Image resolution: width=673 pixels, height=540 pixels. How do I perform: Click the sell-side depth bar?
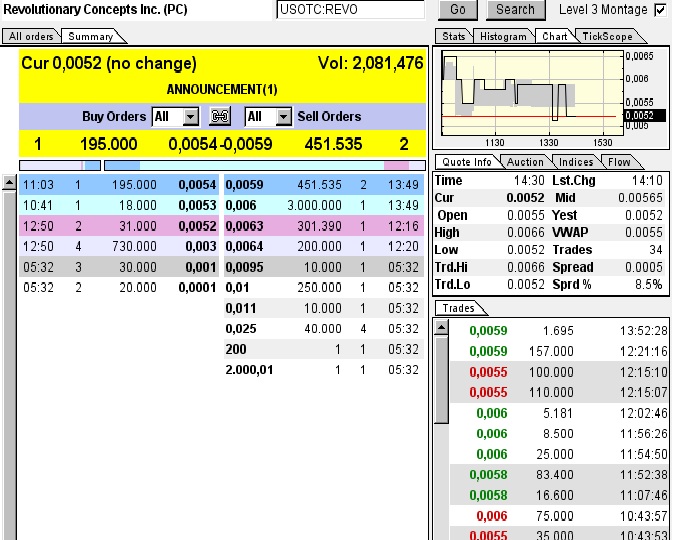coord(265,165)
